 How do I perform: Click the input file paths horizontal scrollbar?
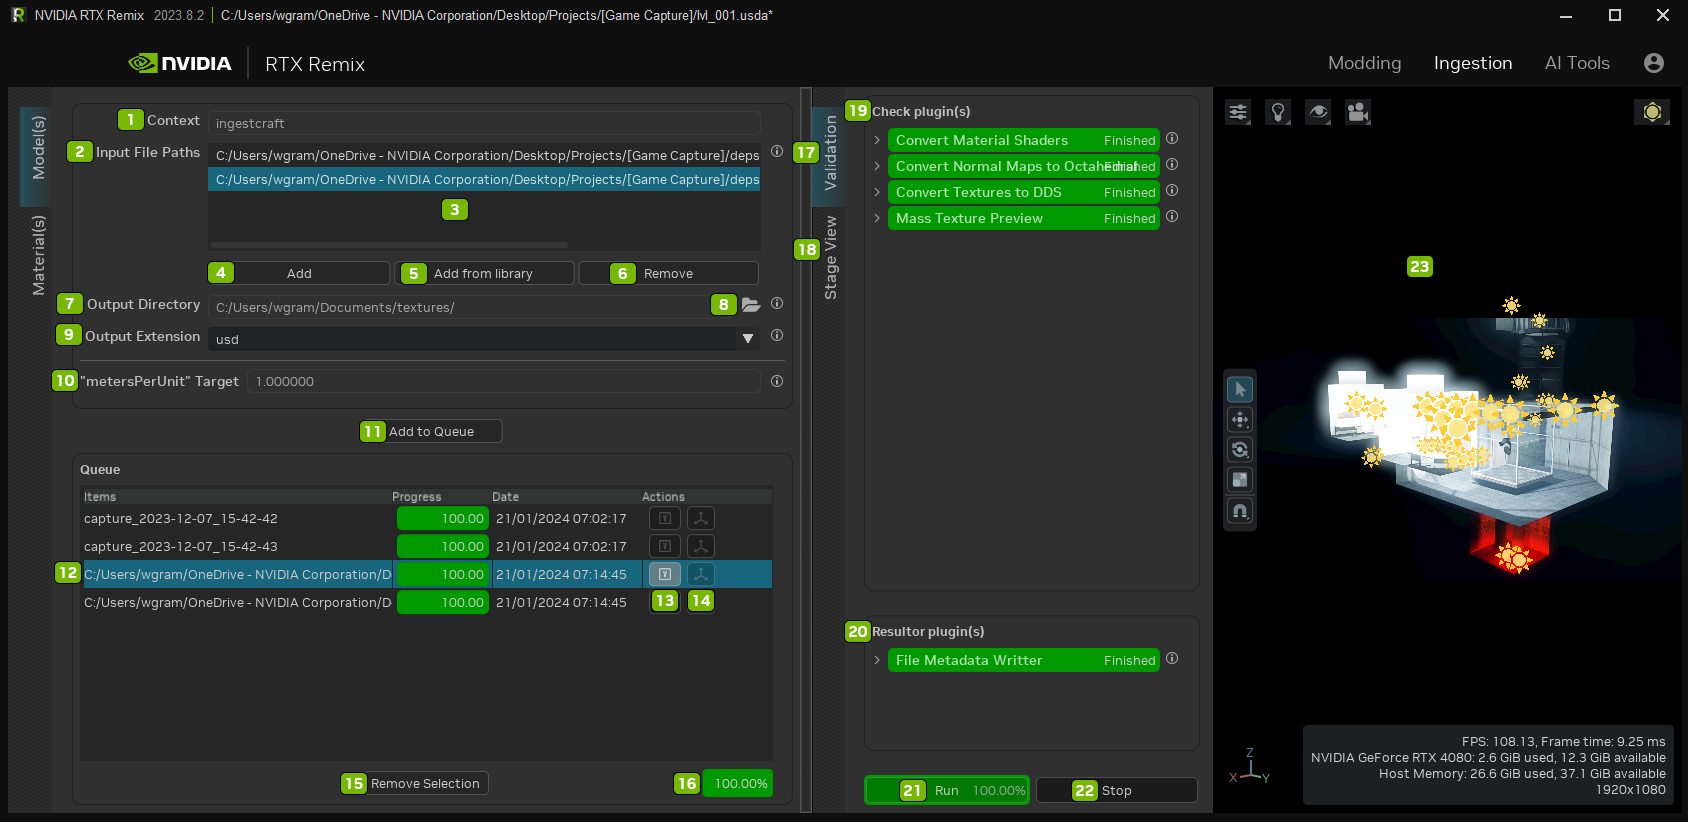click(x=389, y=244)
